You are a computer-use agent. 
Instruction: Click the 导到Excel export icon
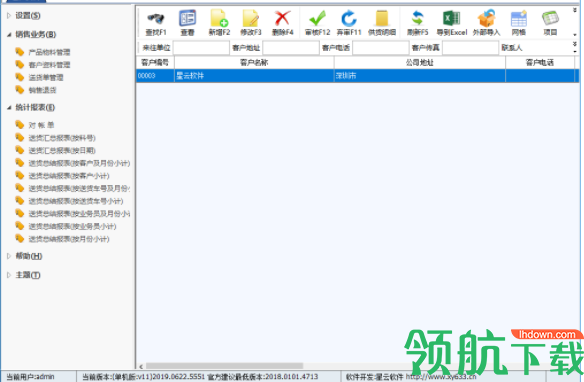point(451,18)
